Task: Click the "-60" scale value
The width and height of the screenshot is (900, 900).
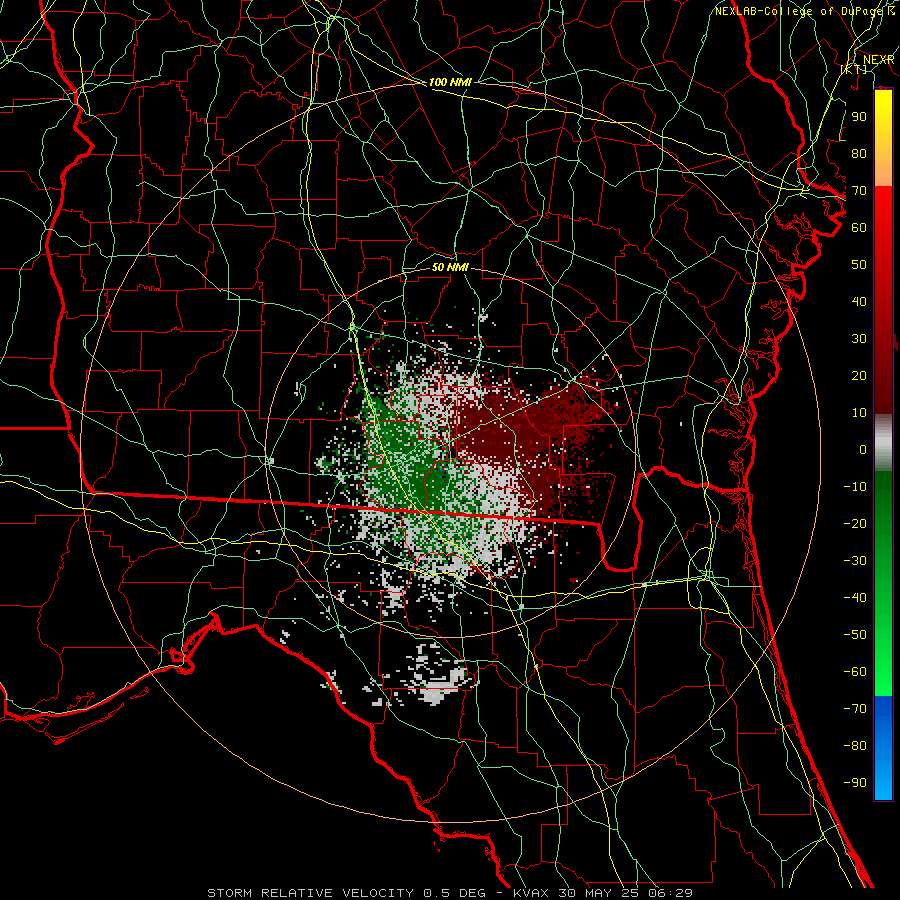Action: click(855, 672)
